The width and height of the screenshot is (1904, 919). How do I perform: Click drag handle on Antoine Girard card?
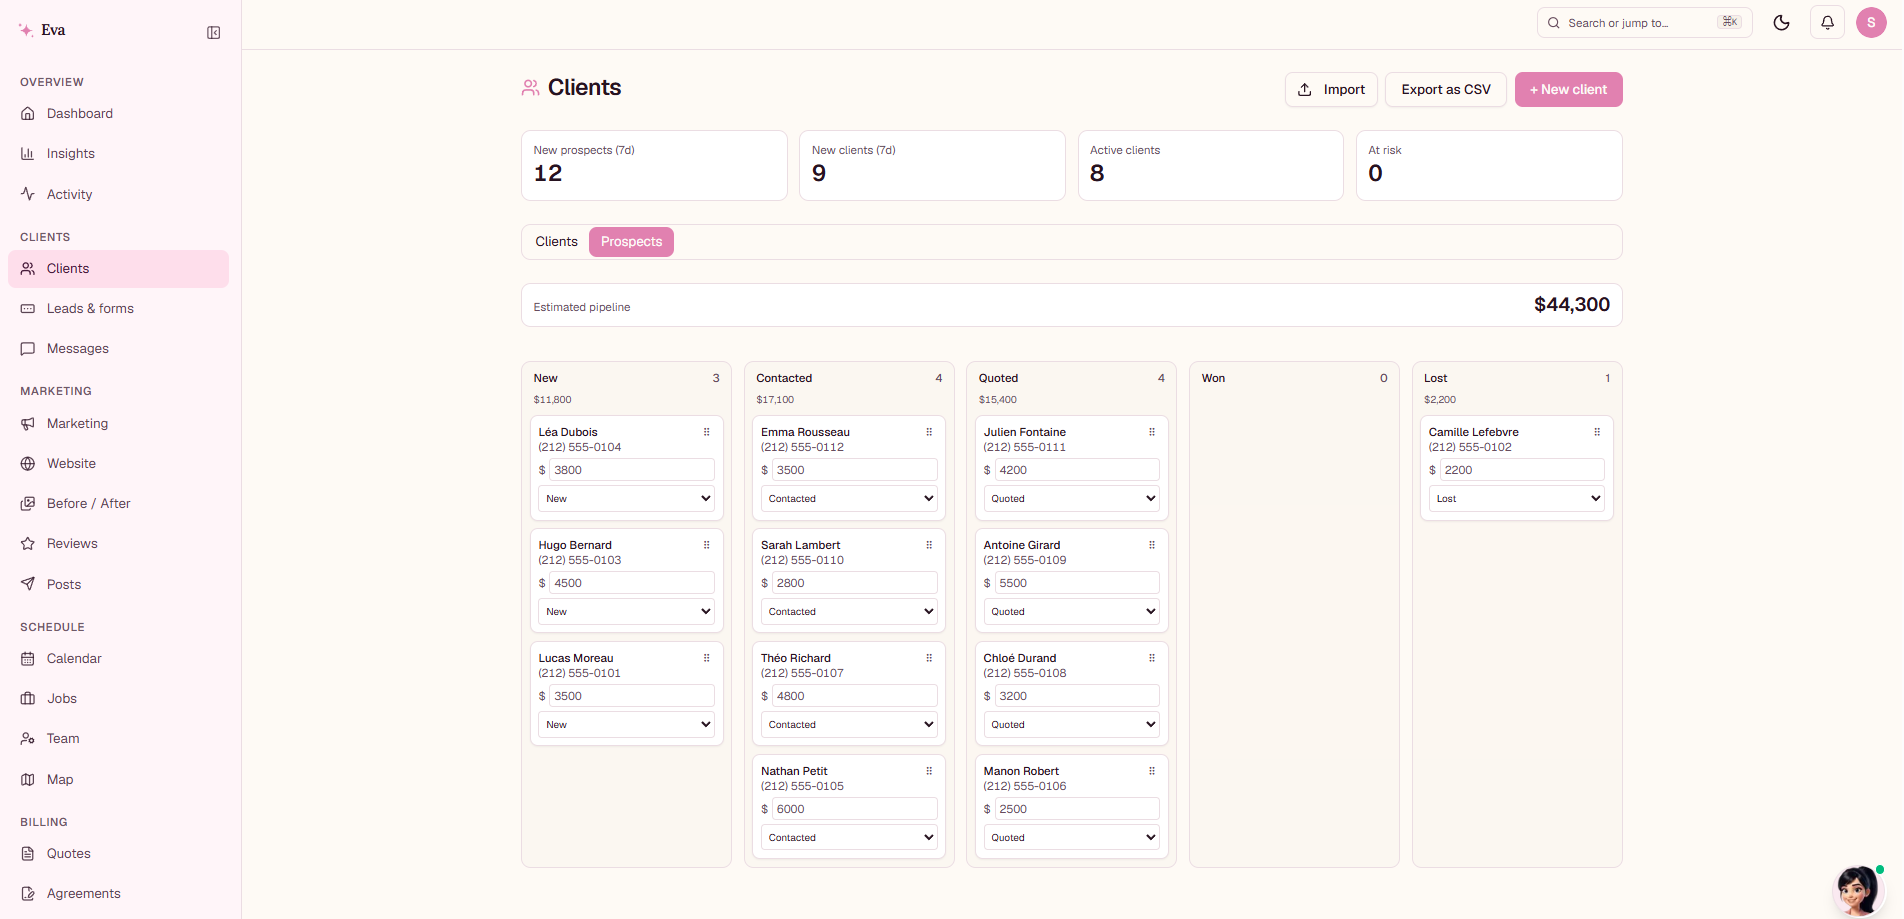tap(1152, 545)
